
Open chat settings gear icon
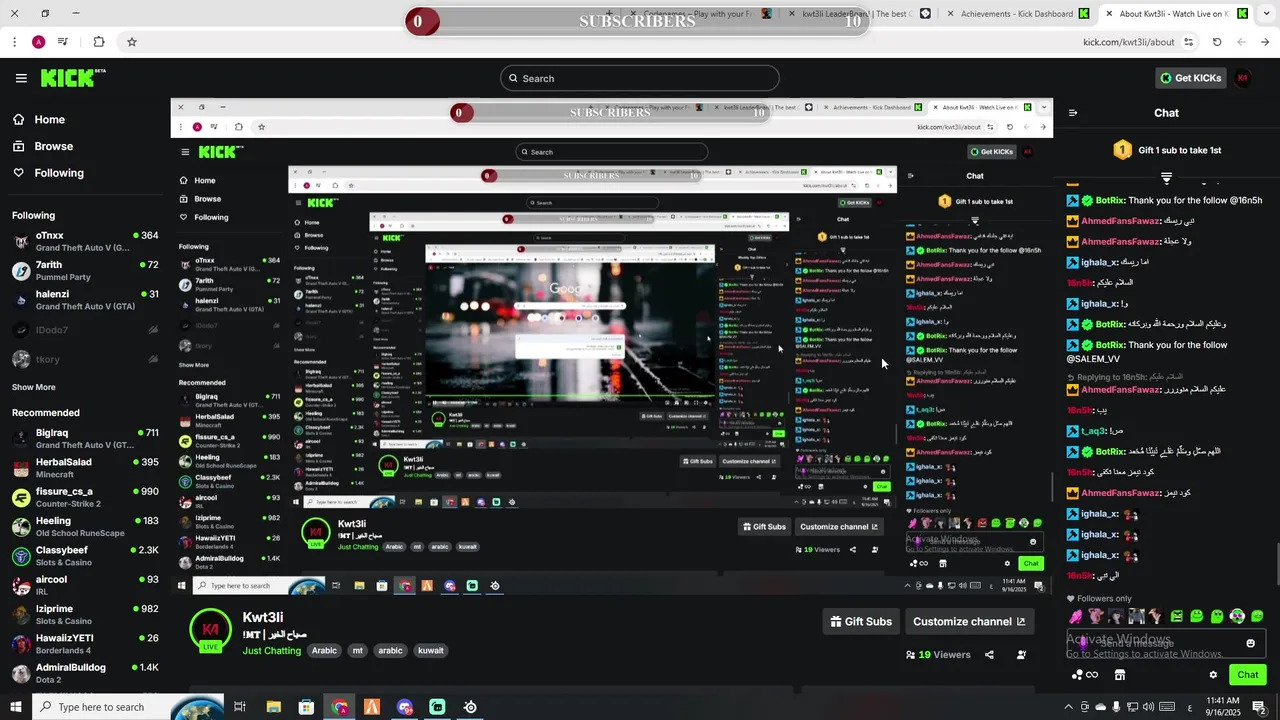pos(1213,675)
